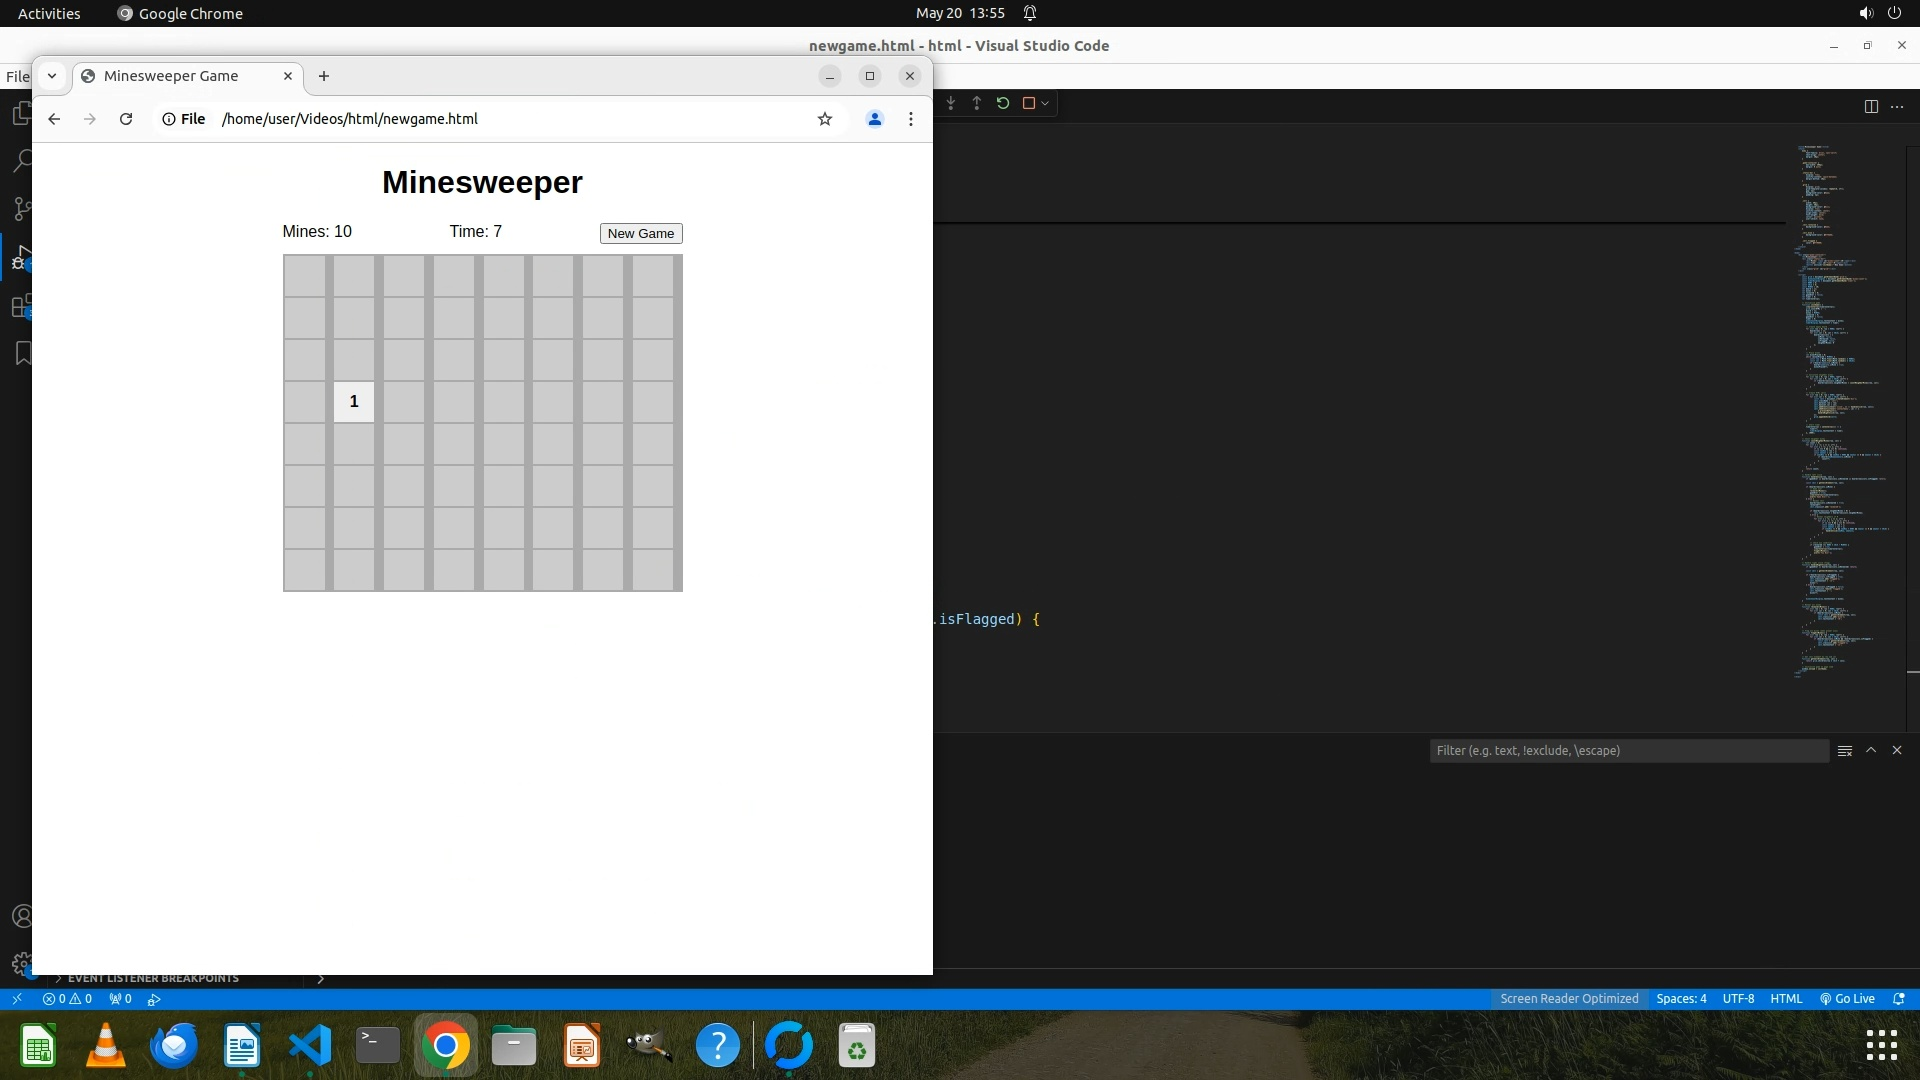Stop the VS Code debug session
The image size is (1920, 1080).
[x=1028, y=103]
